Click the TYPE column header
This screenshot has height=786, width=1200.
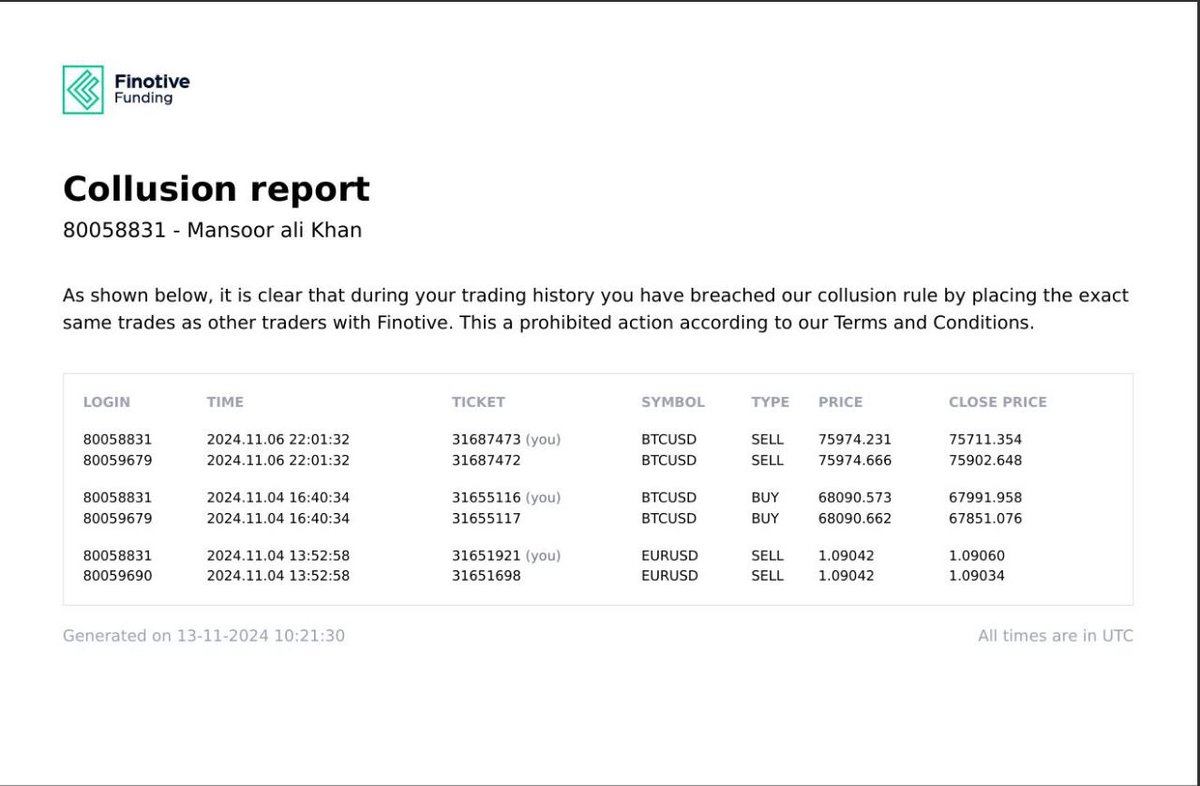tap(770, 402)
